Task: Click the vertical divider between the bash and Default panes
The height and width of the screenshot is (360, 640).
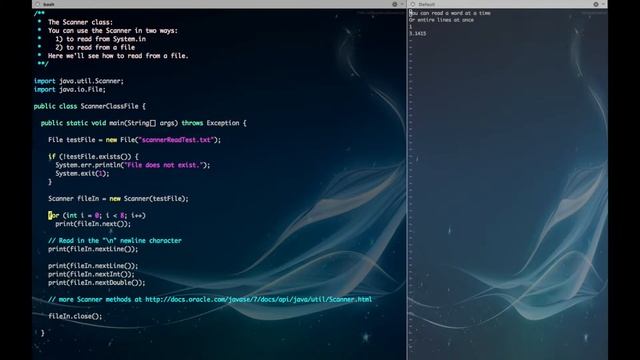Action: [x=407, y=184]
